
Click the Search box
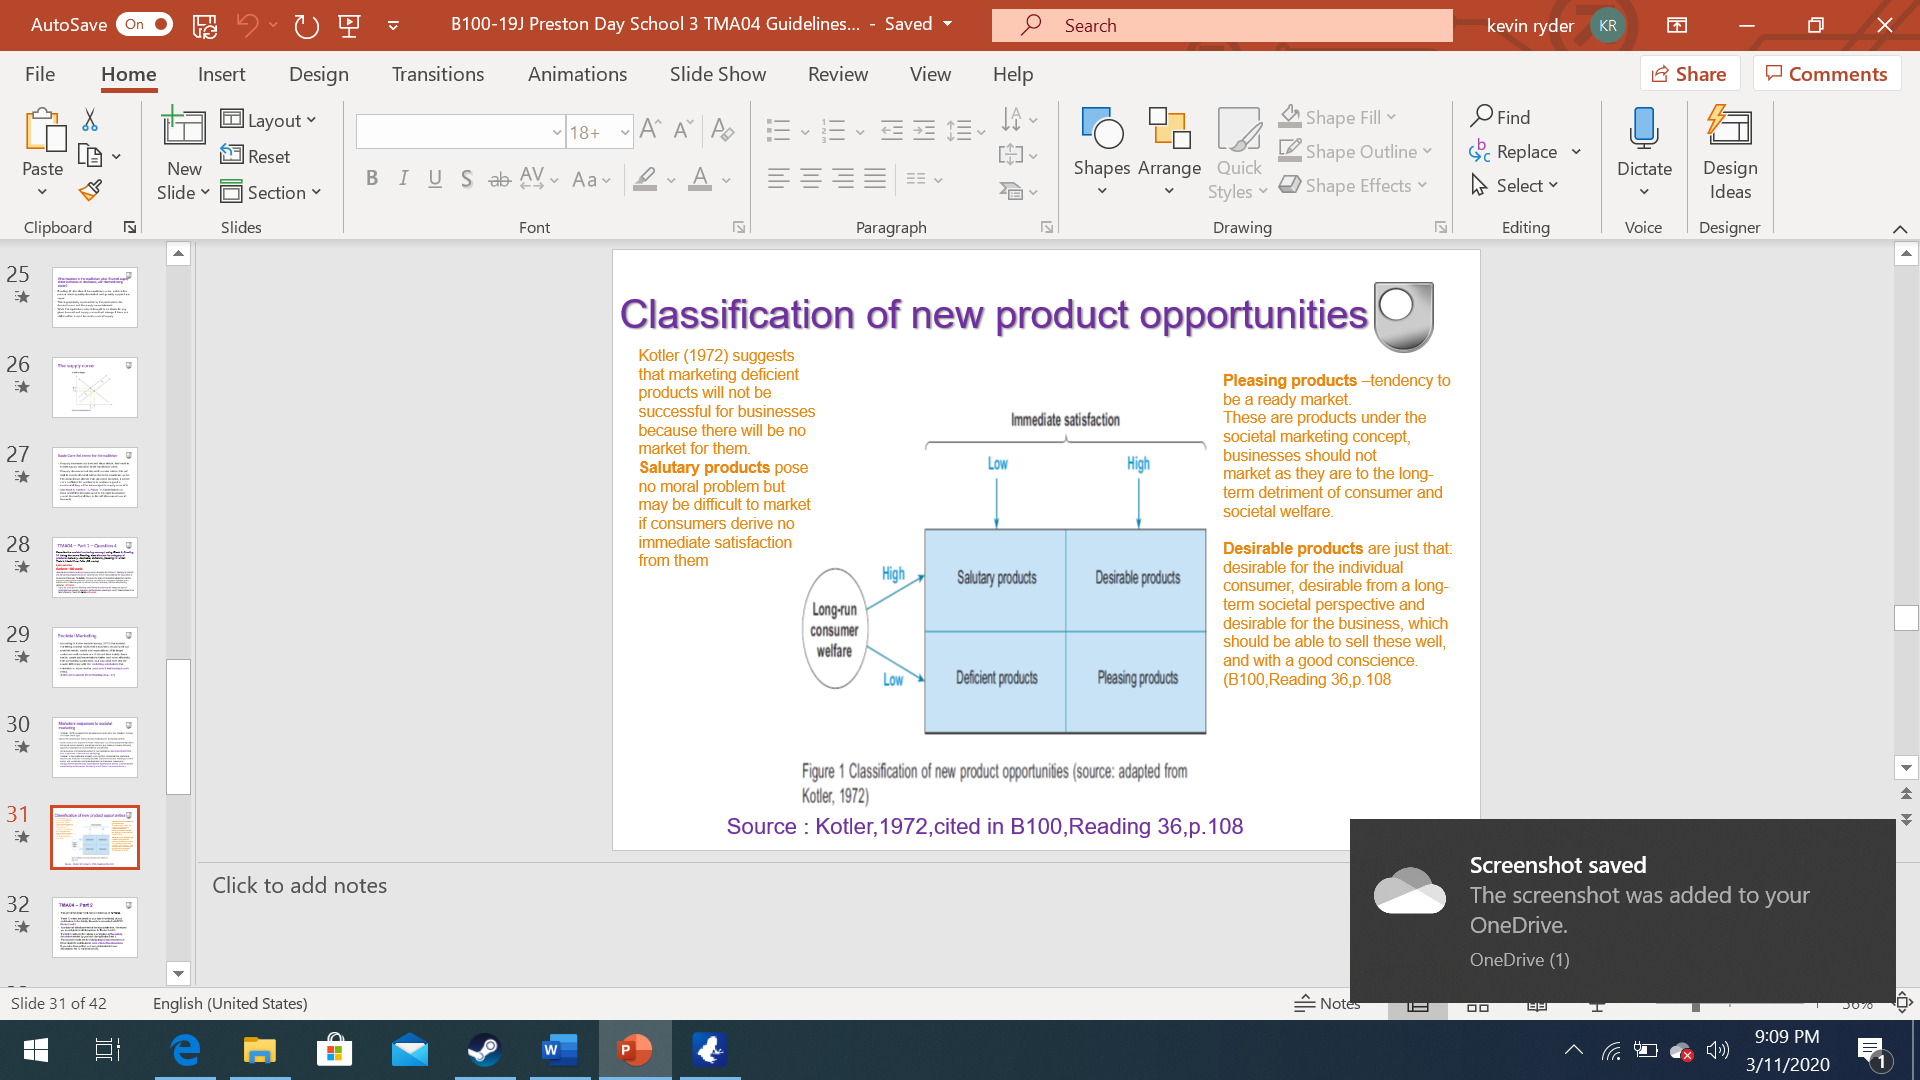[1222, 26]
